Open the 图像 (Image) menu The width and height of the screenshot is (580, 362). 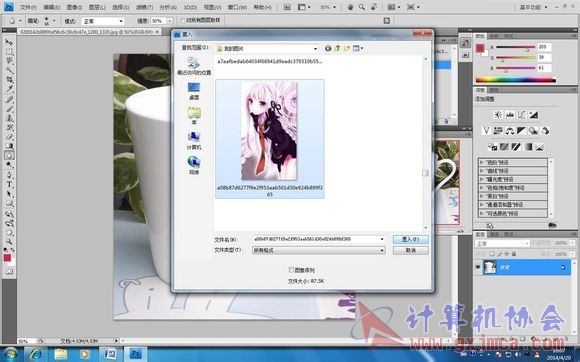(74, 7)
